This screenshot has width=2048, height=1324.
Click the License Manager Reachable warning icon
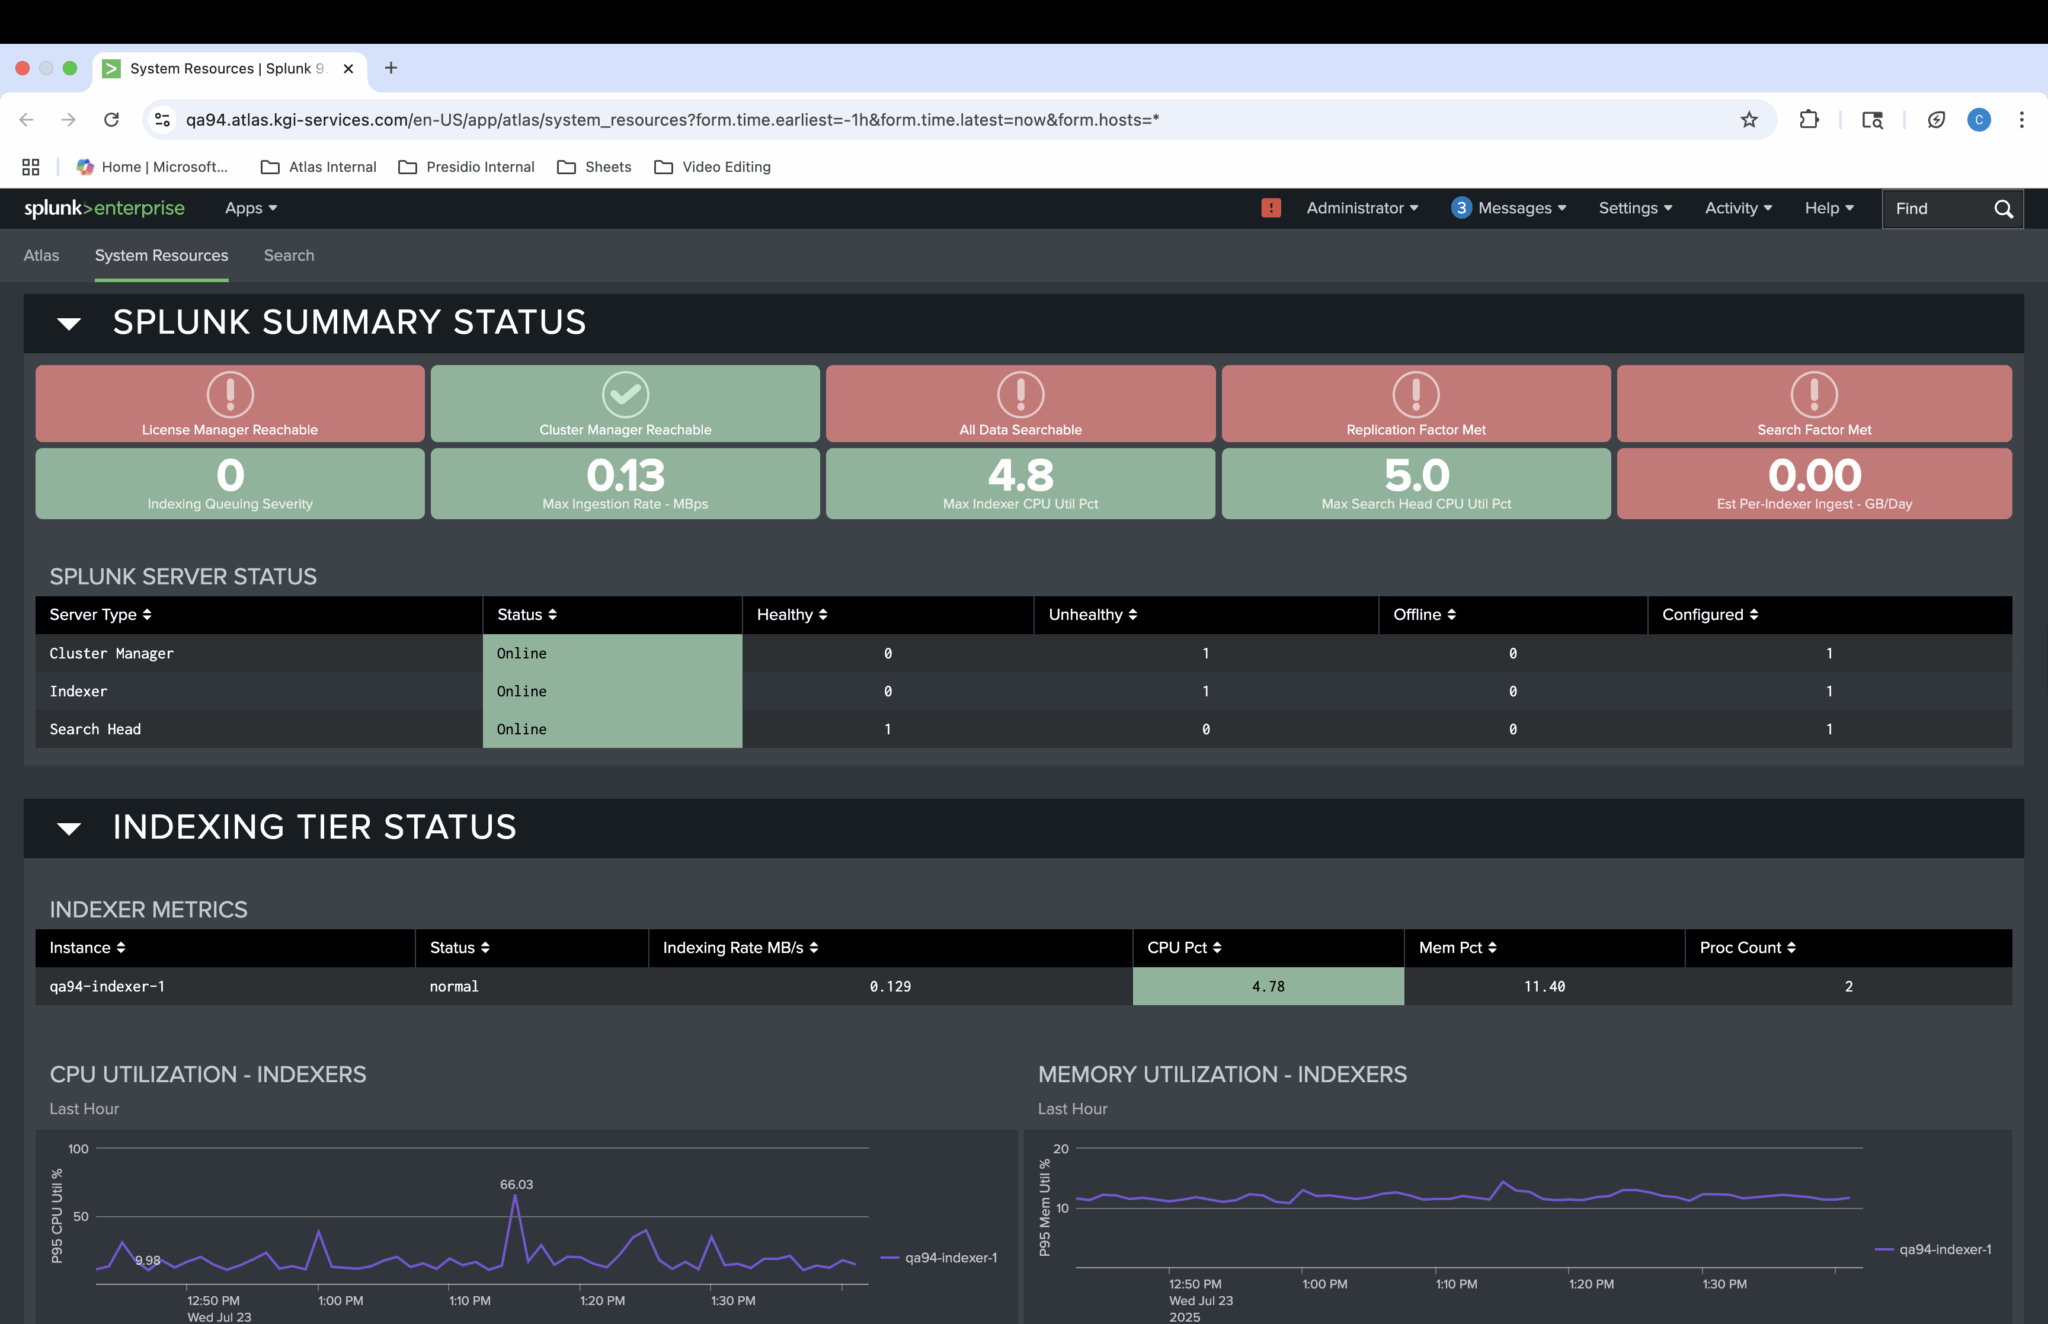point(229,394)
